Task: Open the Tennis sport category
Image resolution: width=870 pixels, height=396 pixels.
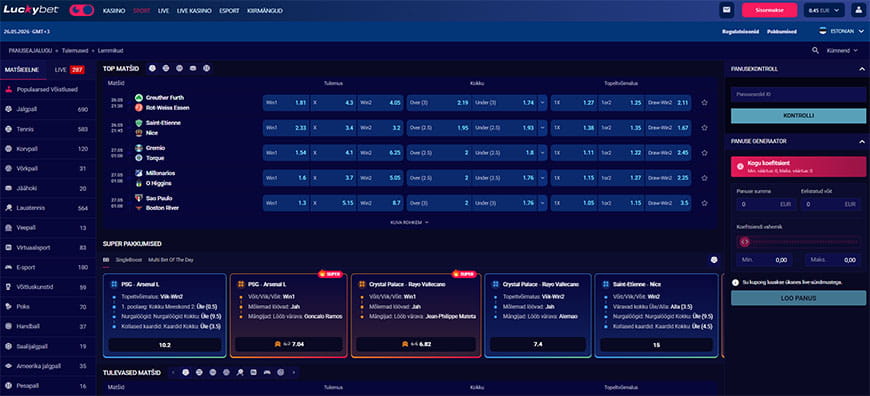Action: (x=48, y=129)
